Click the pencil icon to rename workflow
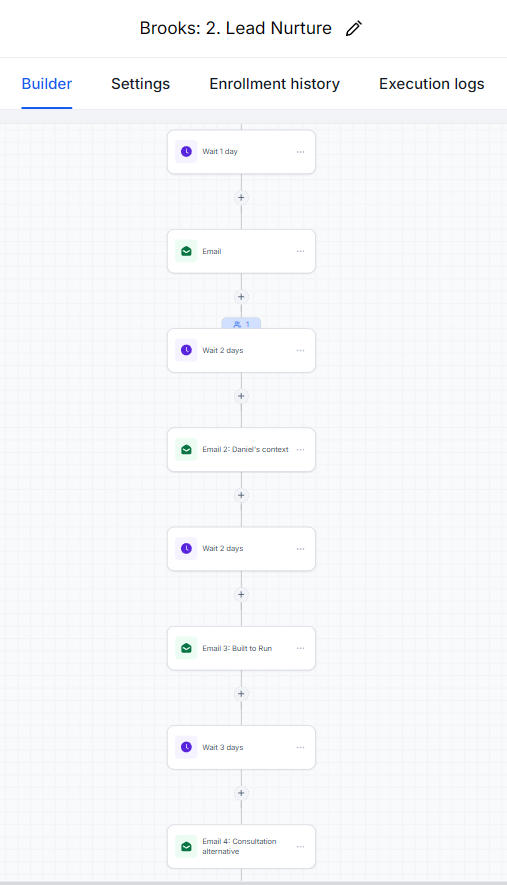The width and height of the screenshot is (507, 885). 354,28
